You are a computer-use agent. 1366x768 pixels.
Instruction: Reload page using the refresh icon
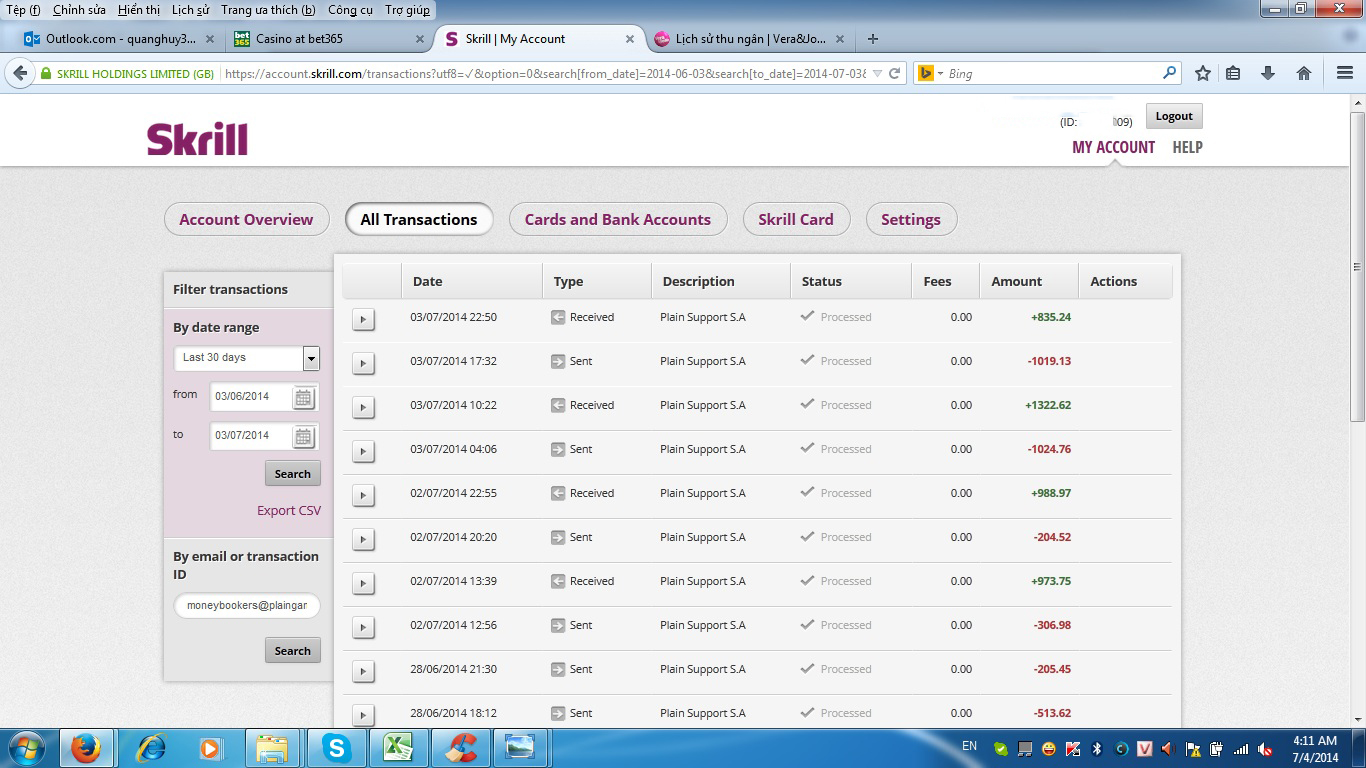point(895,73)
